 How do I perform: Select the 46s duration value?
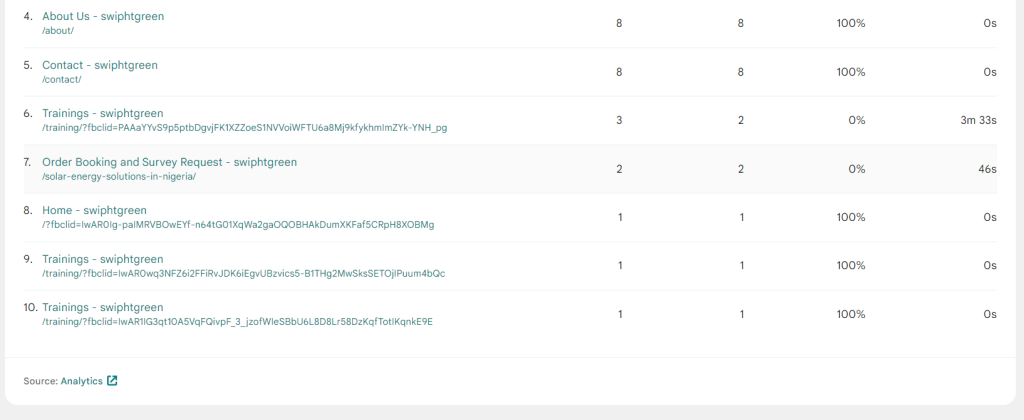[987, 169]
